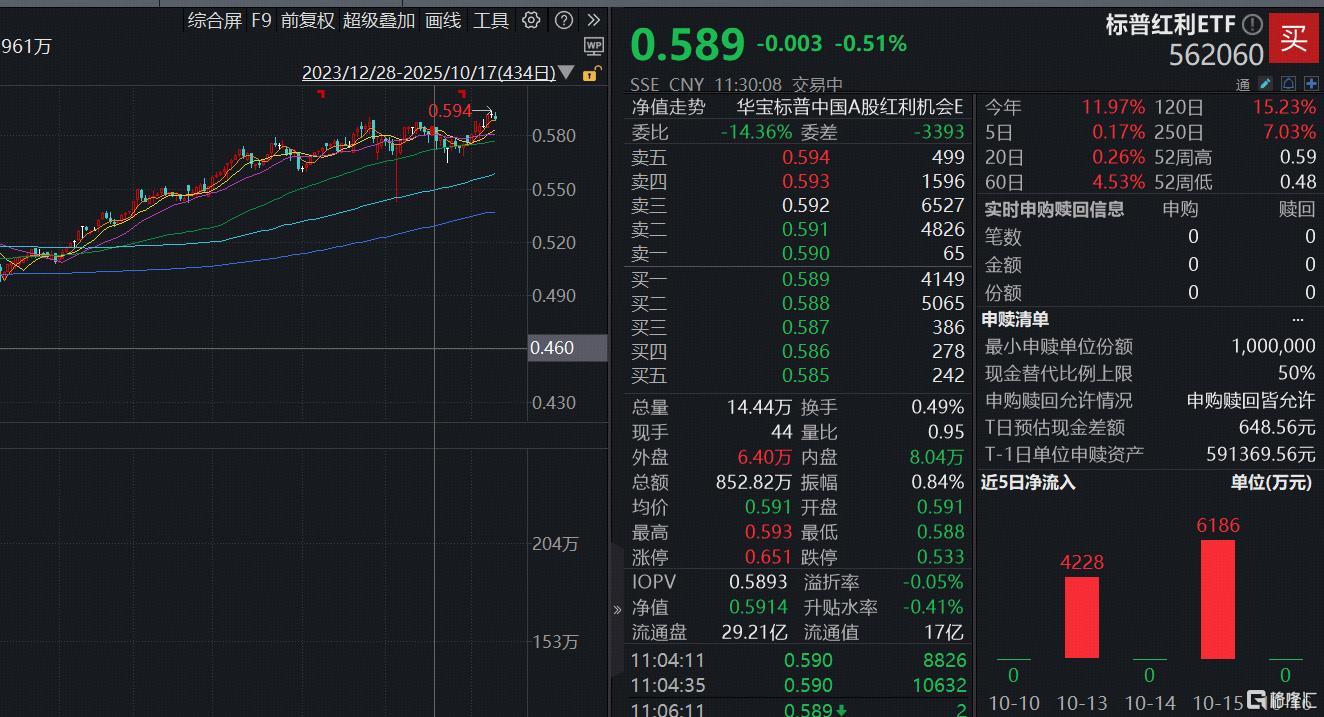Click the 通 indicator icon

(1243, 84)
